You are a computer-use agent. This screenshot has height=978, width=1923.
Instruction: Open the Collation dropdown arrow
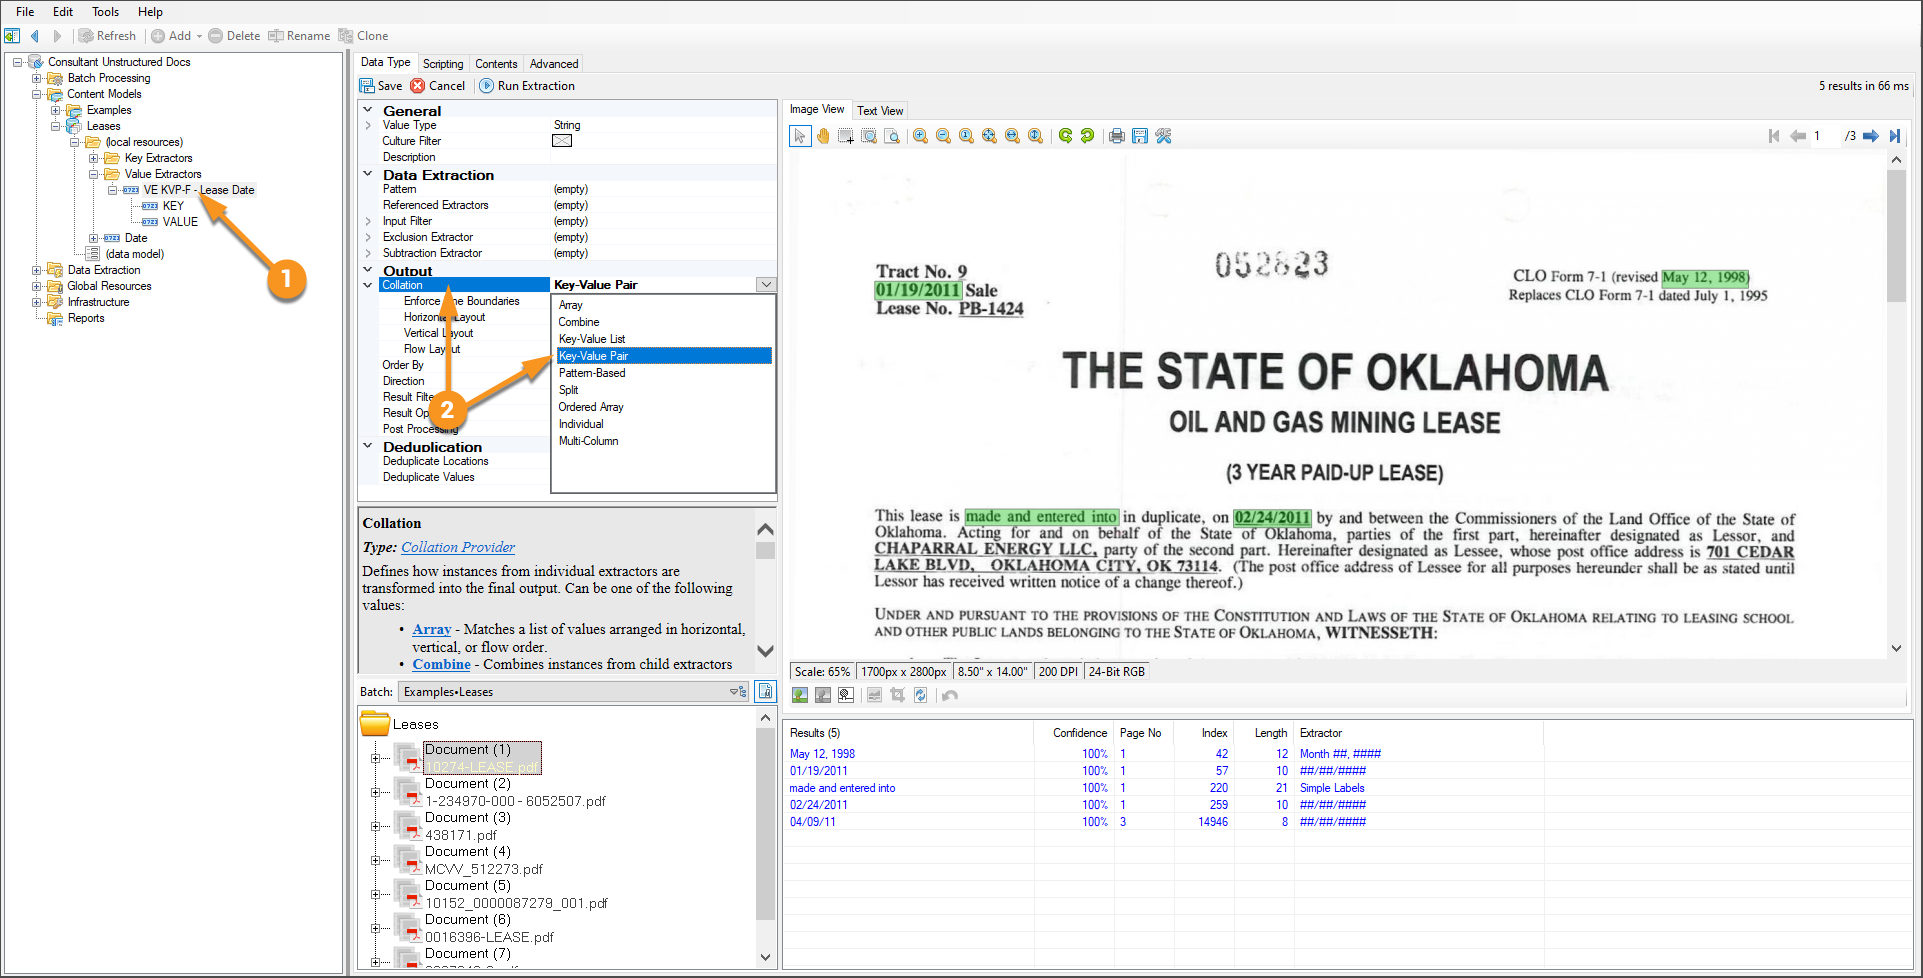(x=766, y=285)
